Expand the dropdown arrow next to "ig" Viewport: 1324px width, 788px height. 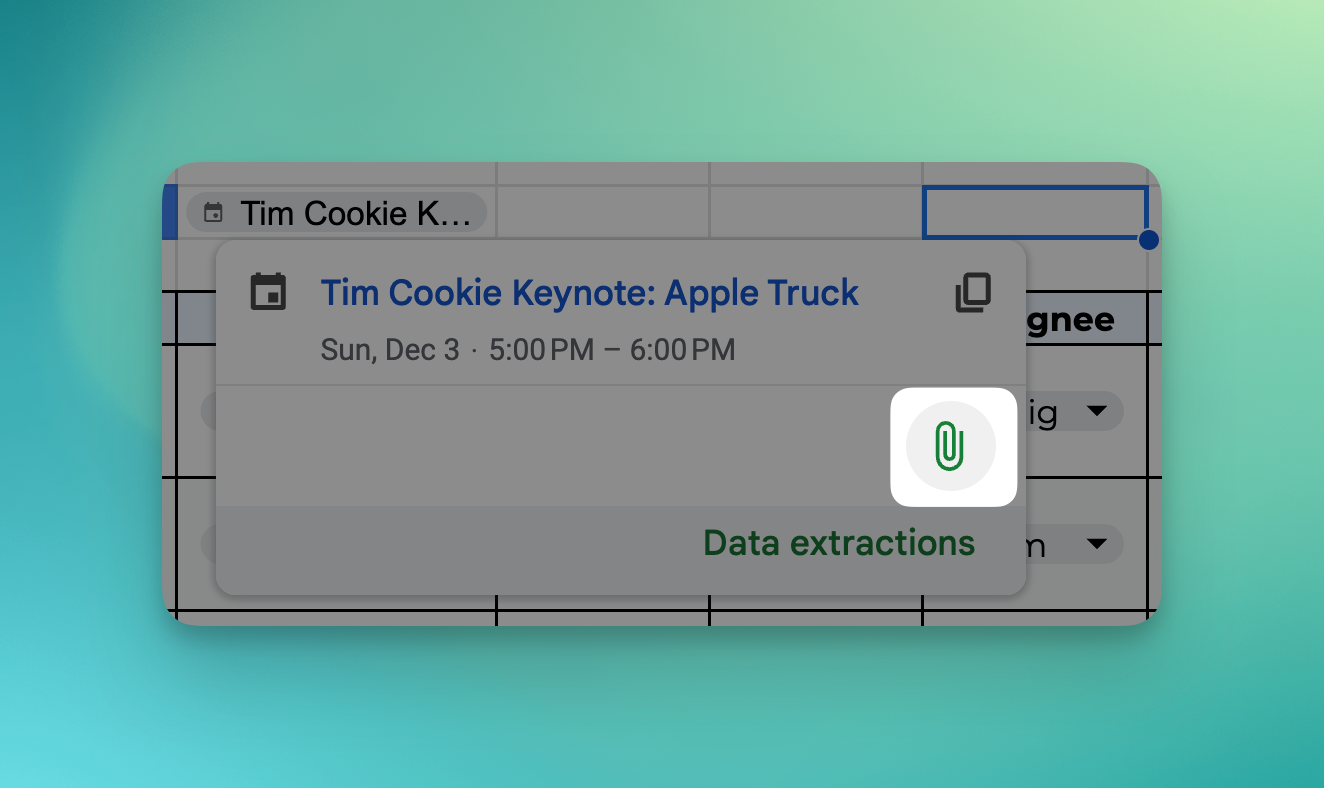tap(1096, 411)
